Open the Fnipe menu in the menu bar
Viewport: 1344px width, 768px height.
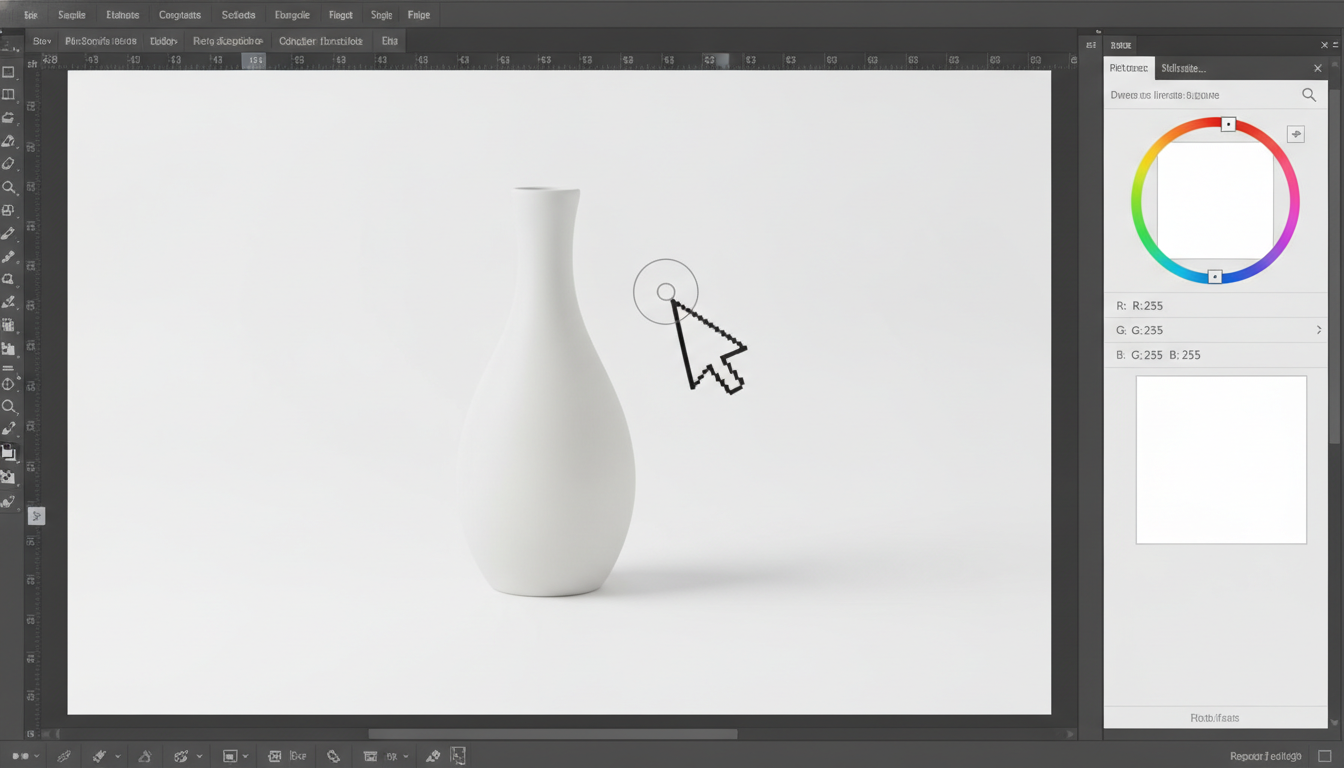(419, 15)
